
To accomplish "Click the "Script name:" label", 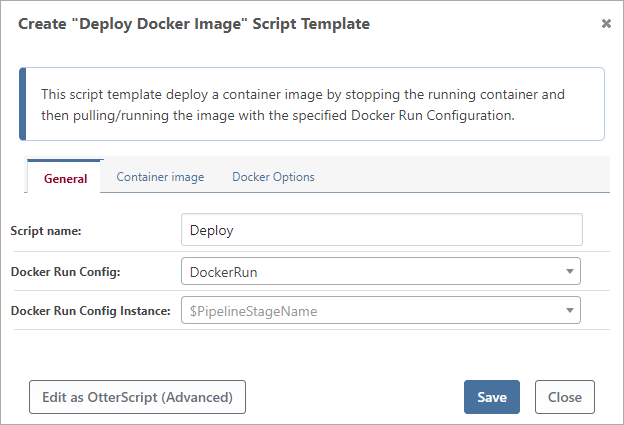I will (x=46, y=230).
